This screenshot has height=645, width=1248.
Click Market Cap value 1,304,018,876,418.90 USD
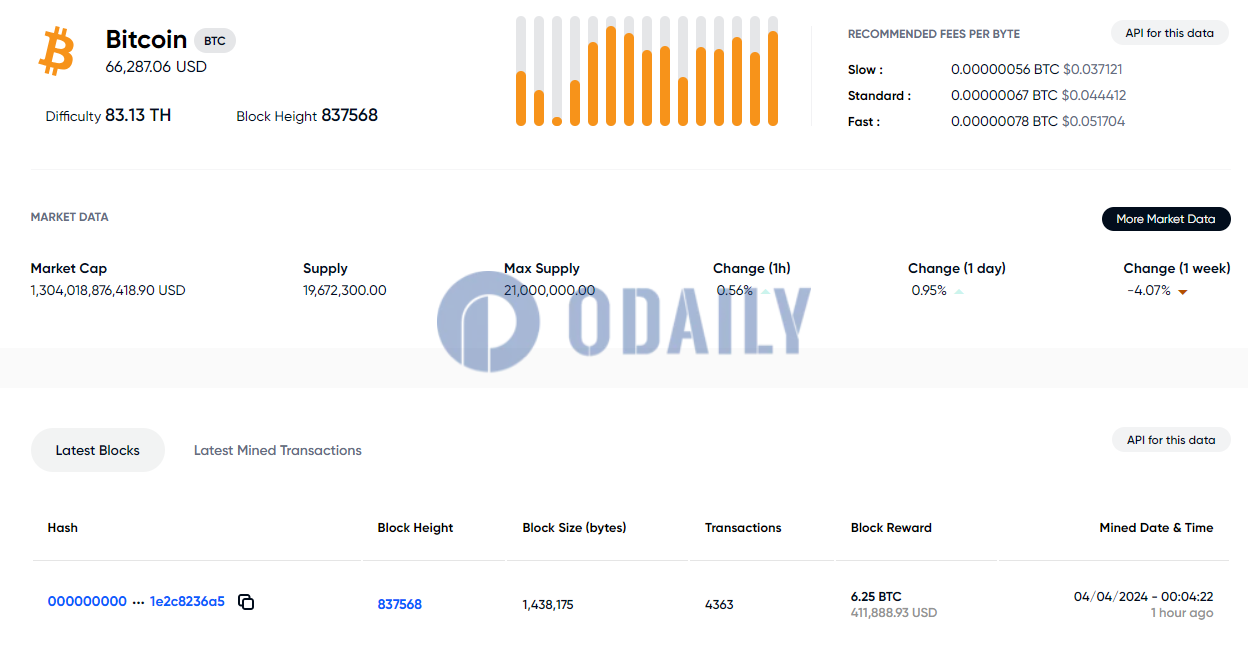click(x=108, y=290)
